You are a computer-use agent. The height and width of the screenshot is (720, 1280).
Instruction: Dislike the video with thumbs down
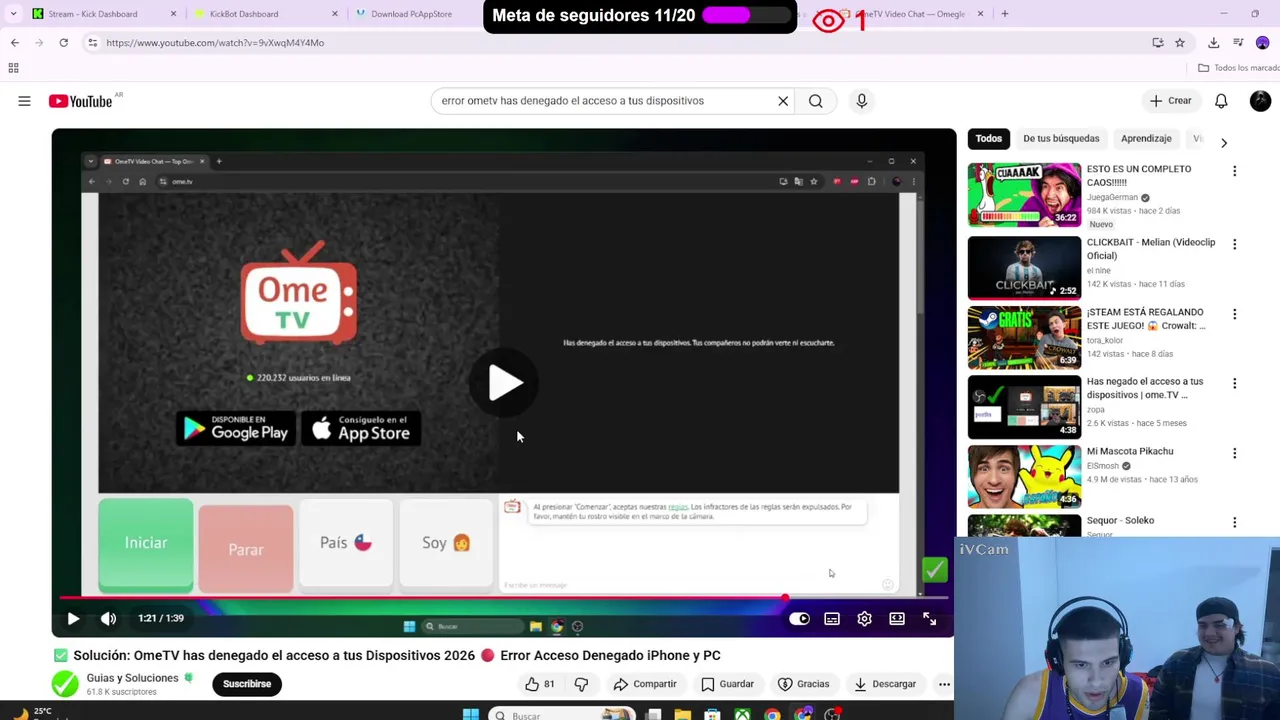[x=581, y=684]
